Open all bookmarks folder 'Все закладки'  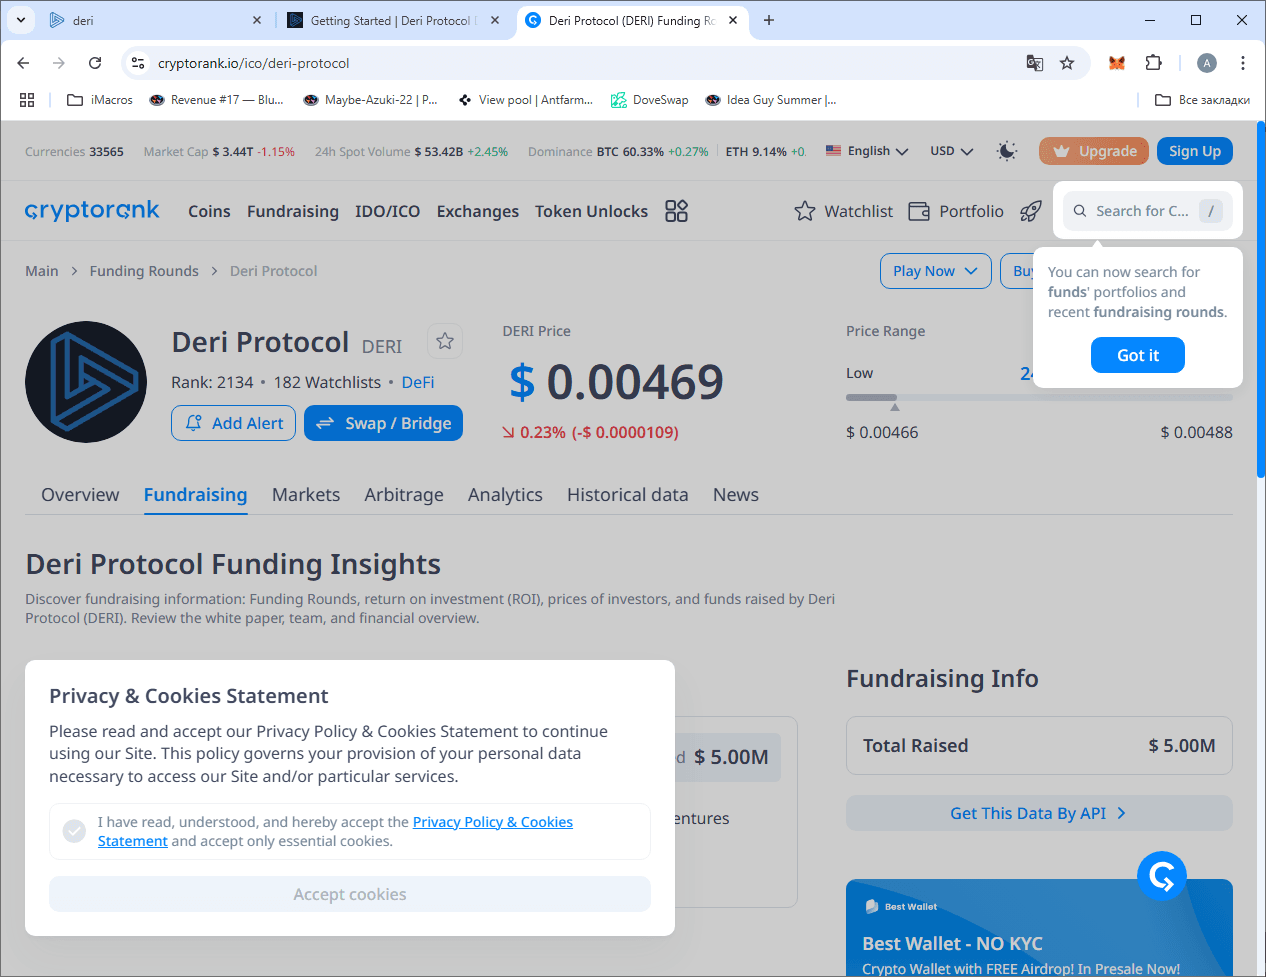1203,100
